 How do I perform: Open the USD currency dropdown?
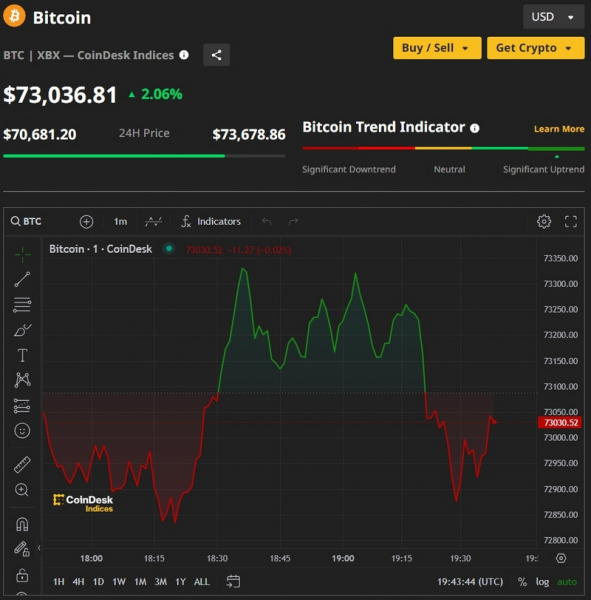553,17
